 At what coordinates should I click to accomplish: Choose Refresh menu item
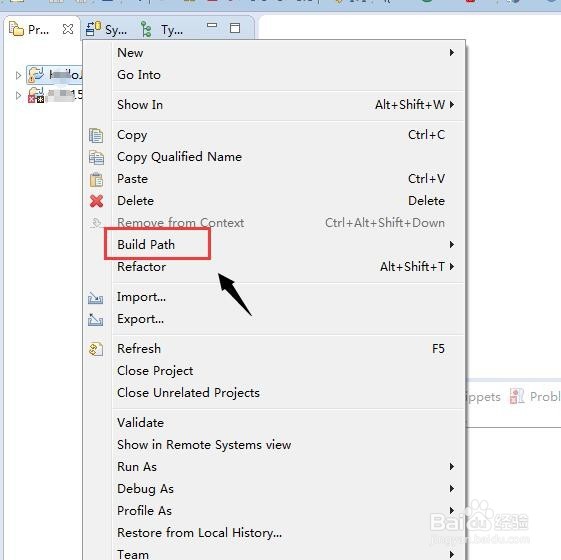coord(274,349)
